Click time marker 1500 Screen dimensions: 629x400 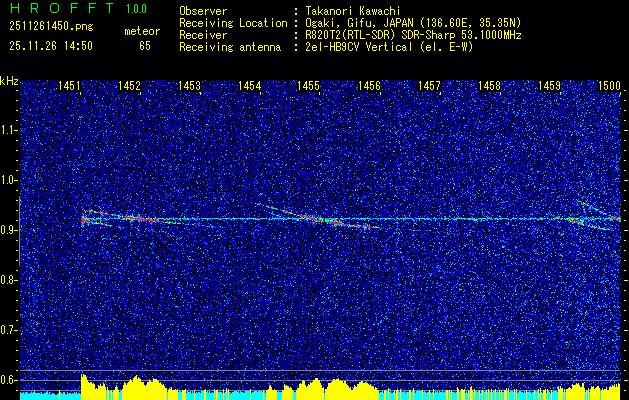(610, 85)
